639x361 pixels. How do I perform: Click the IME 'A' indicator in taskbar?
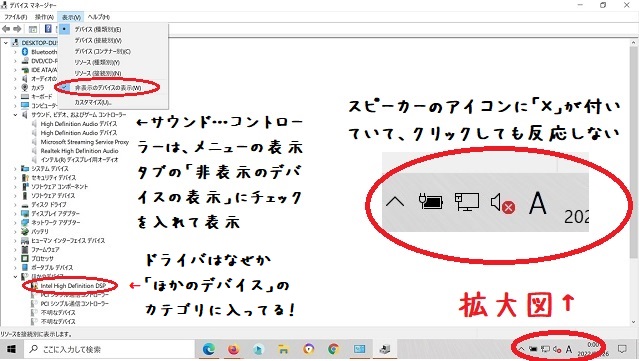tap(569, 349)
